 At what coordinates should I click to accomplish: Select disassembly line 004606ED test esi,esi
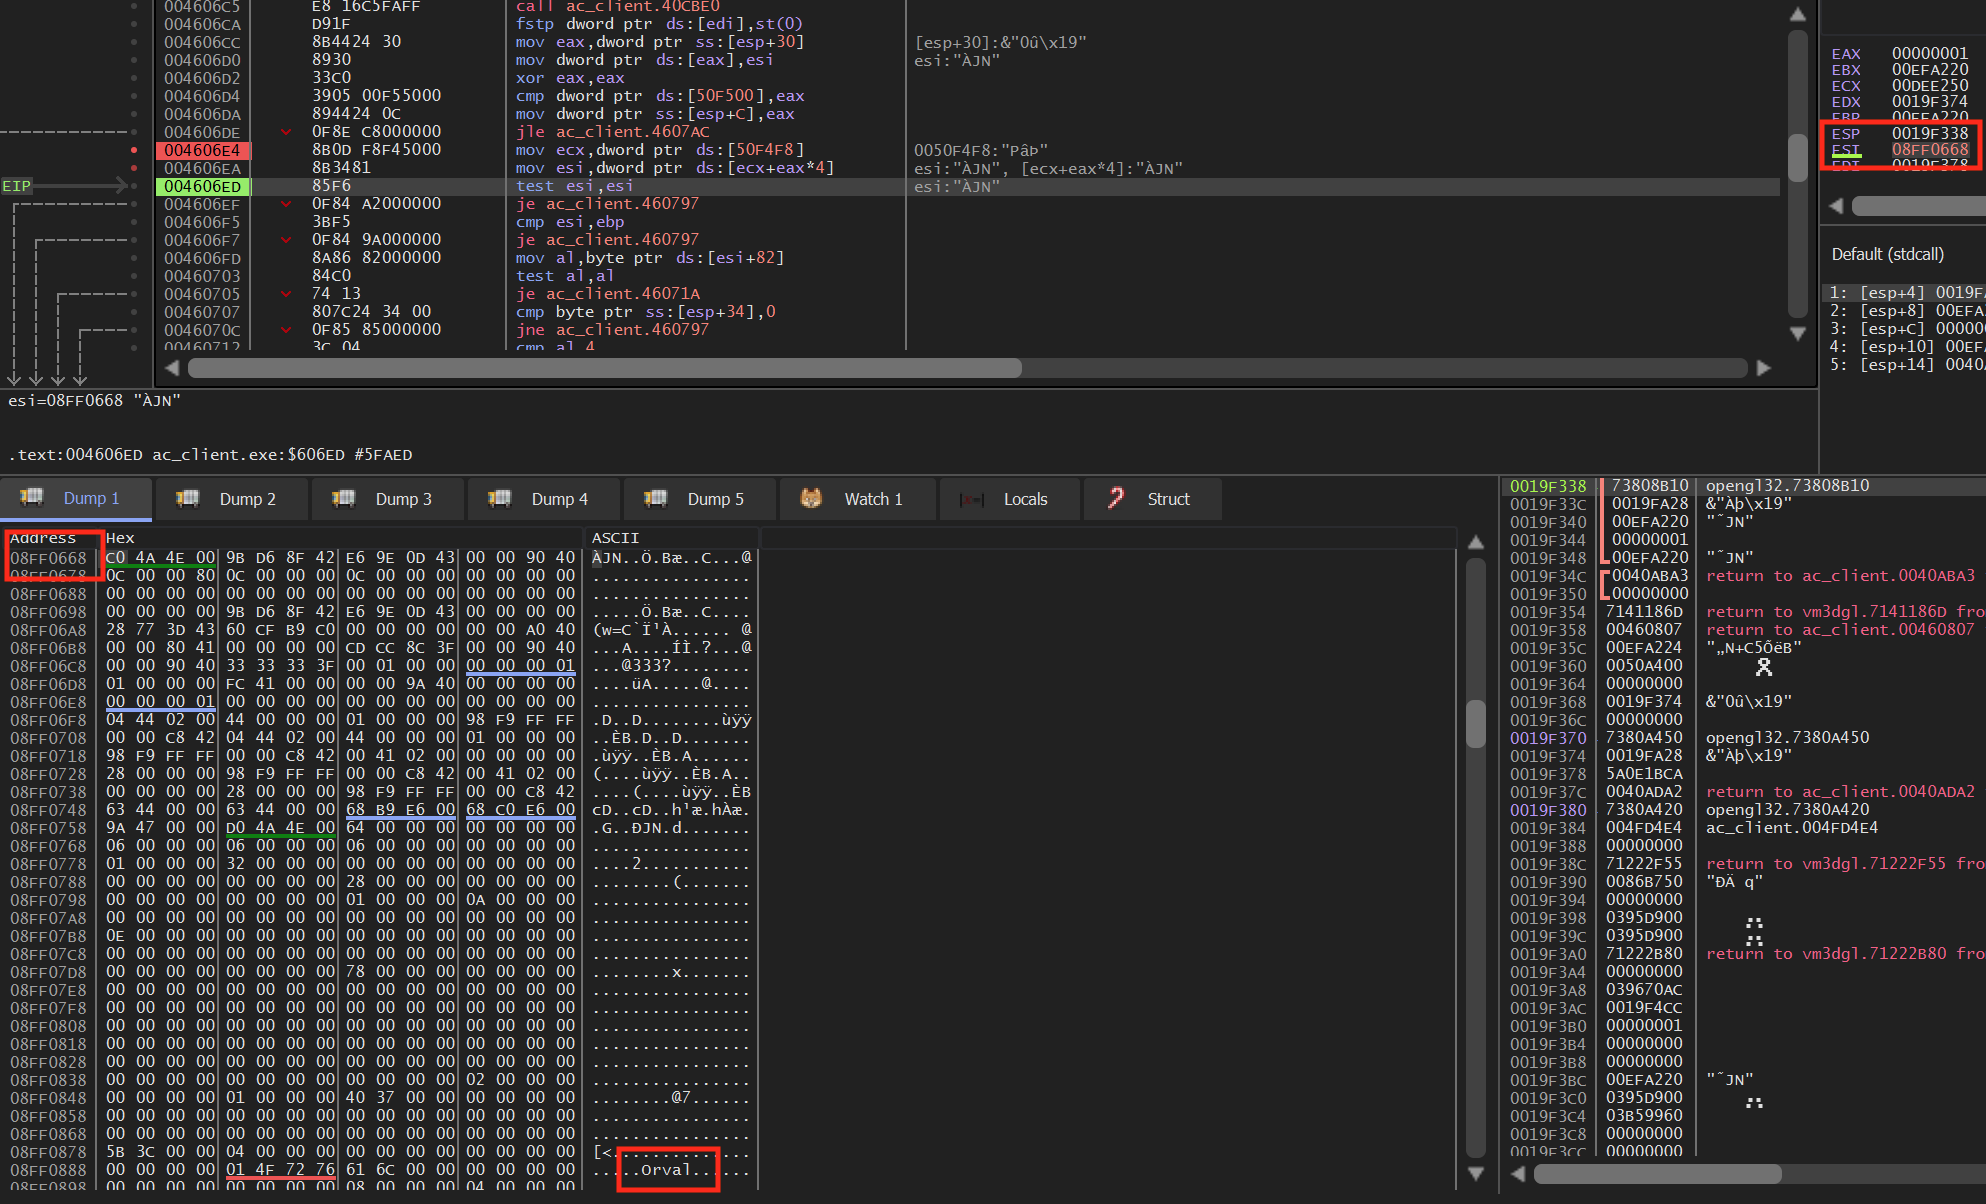pos(968,186)
